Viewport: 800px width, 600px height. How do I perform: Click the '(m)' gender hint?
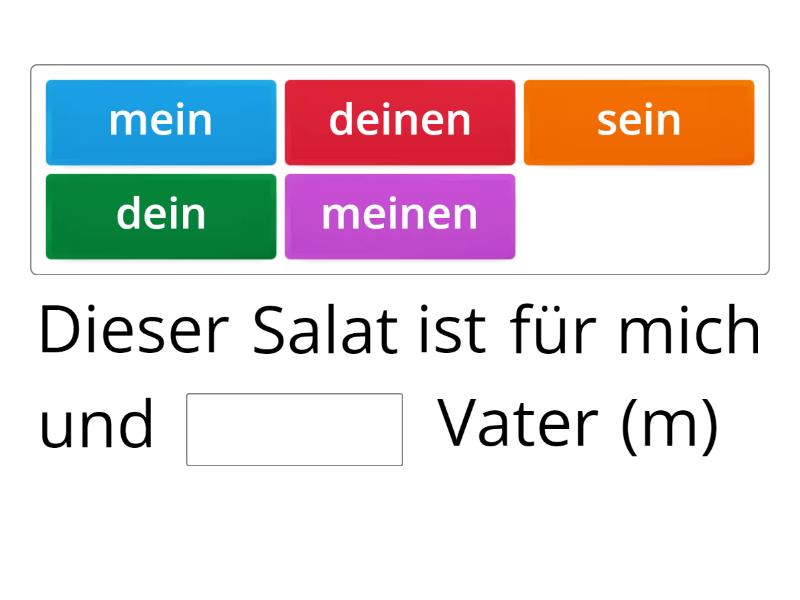pyautogui.click(x=670, y=426)
